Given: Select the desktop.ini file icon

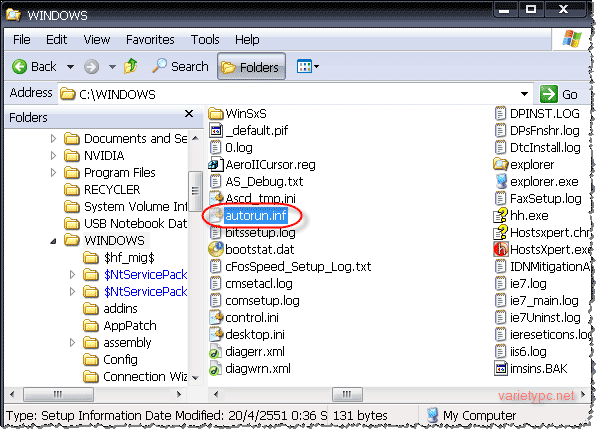Looking at the screenshot, I should [x=216, y=334].
